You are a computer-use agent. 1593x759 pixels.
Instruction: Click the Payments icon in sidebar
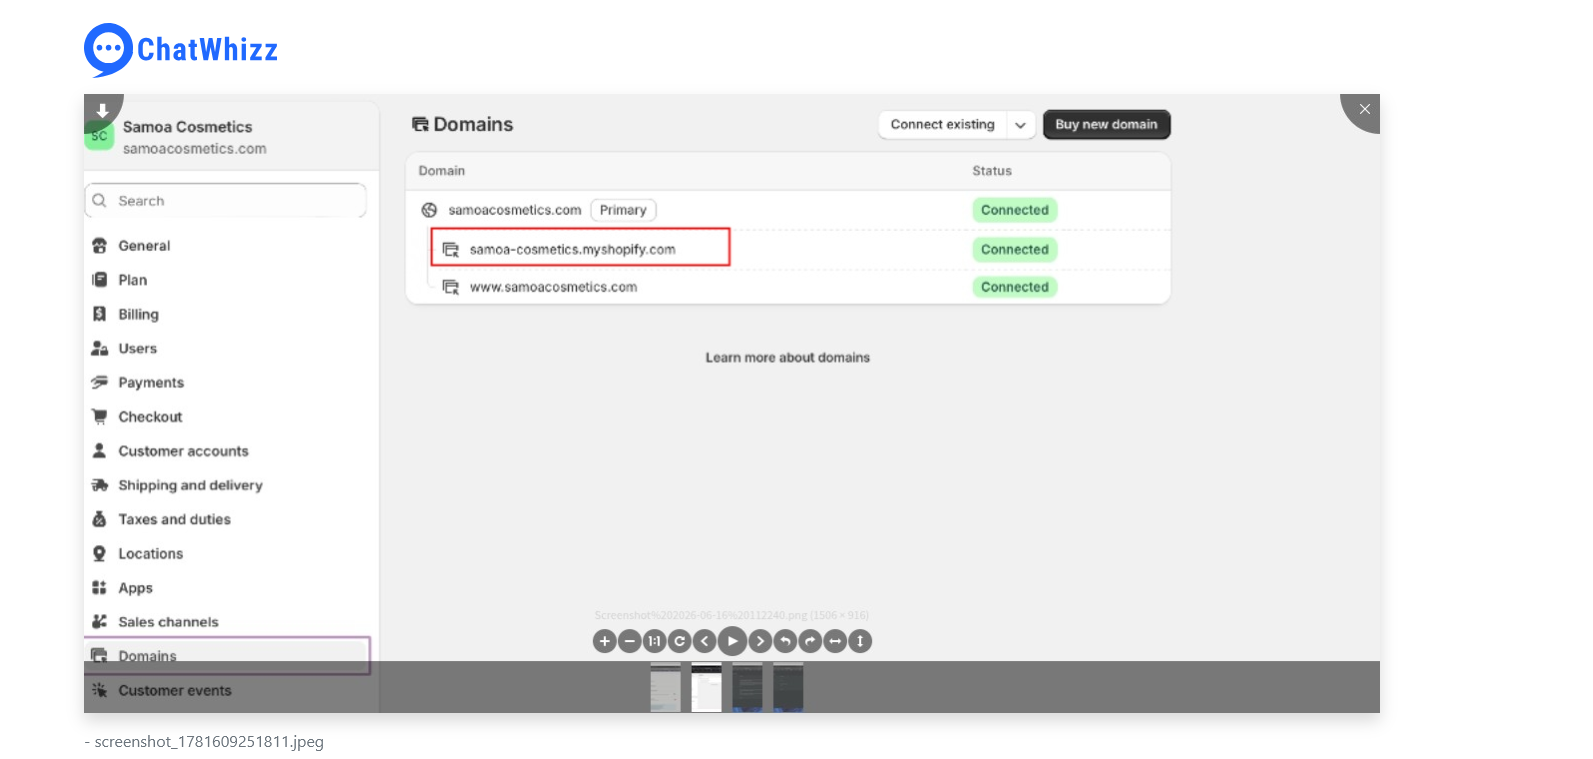tap(99, 382)
